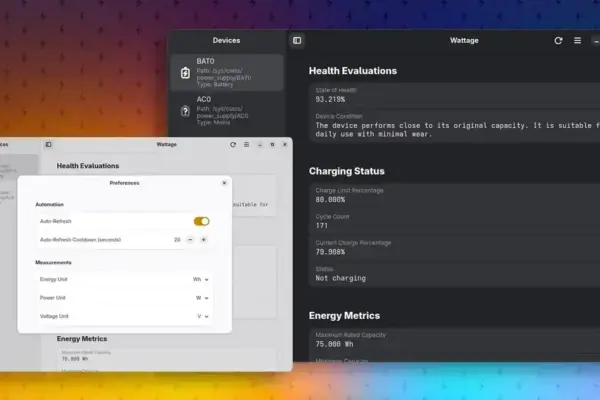Click the Energy Metrics heading in light window
The width and height of the screenshot is (600, 400).
coord(82,339)
